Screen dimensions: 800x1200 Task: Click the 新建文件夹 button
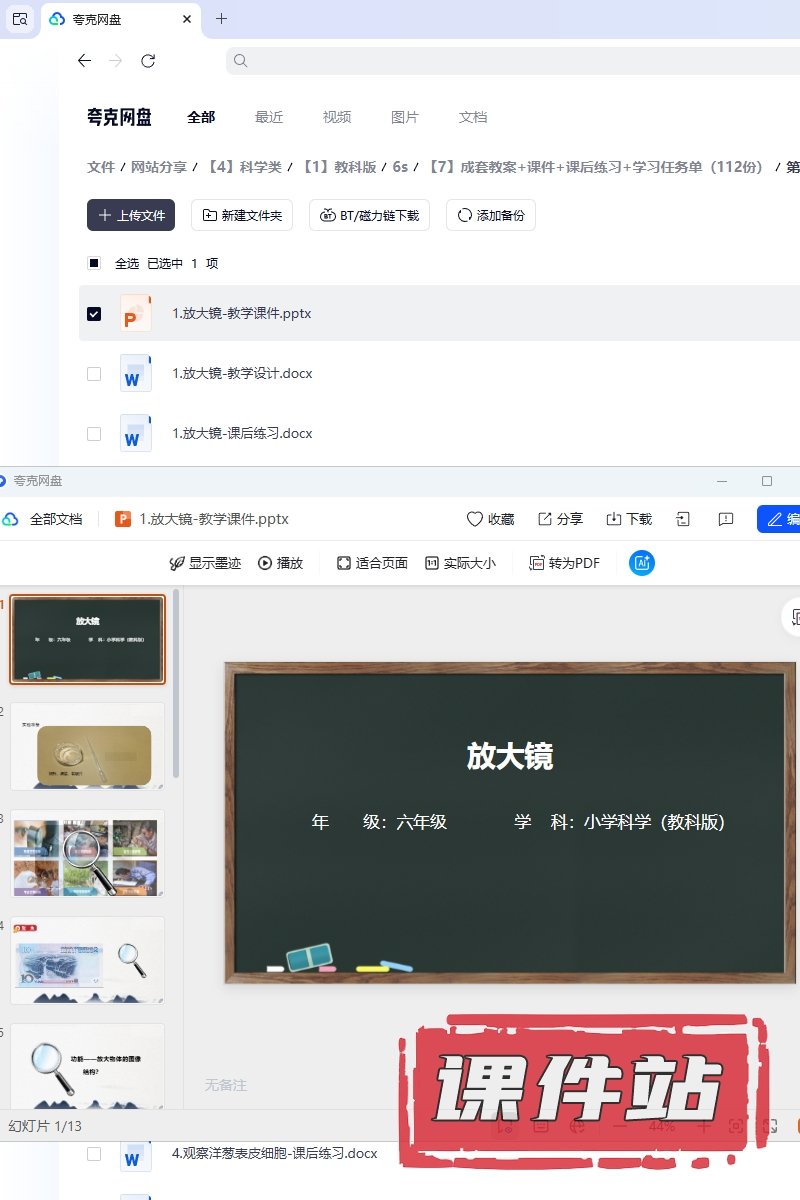pyautogui.click(x=242, y=215)
